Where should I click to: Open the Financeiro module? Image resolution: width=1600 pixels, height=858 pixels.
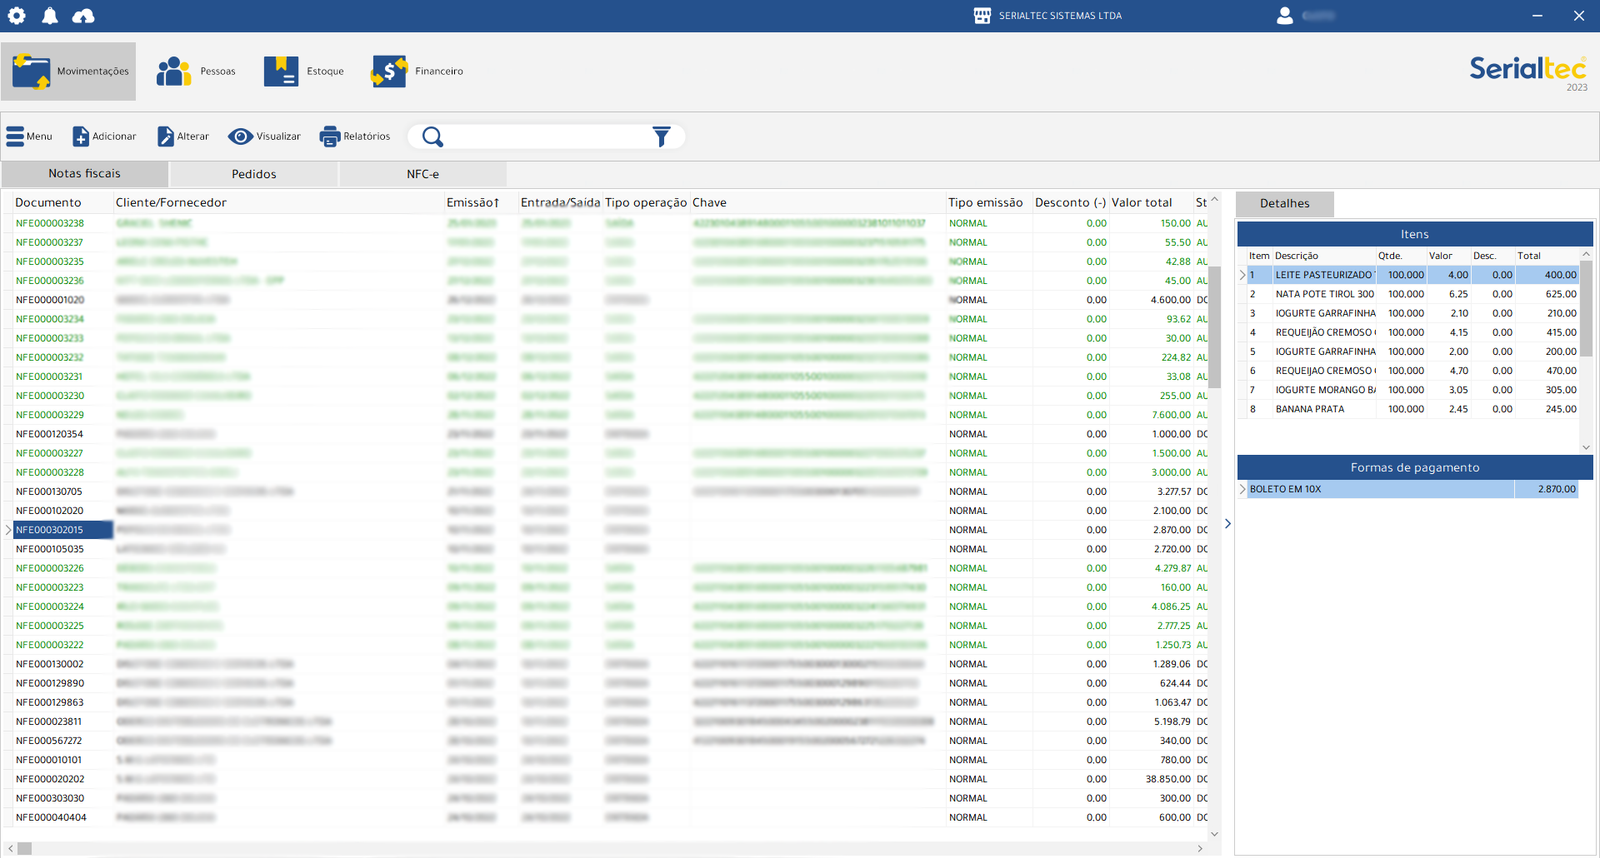tap(417, 71)
